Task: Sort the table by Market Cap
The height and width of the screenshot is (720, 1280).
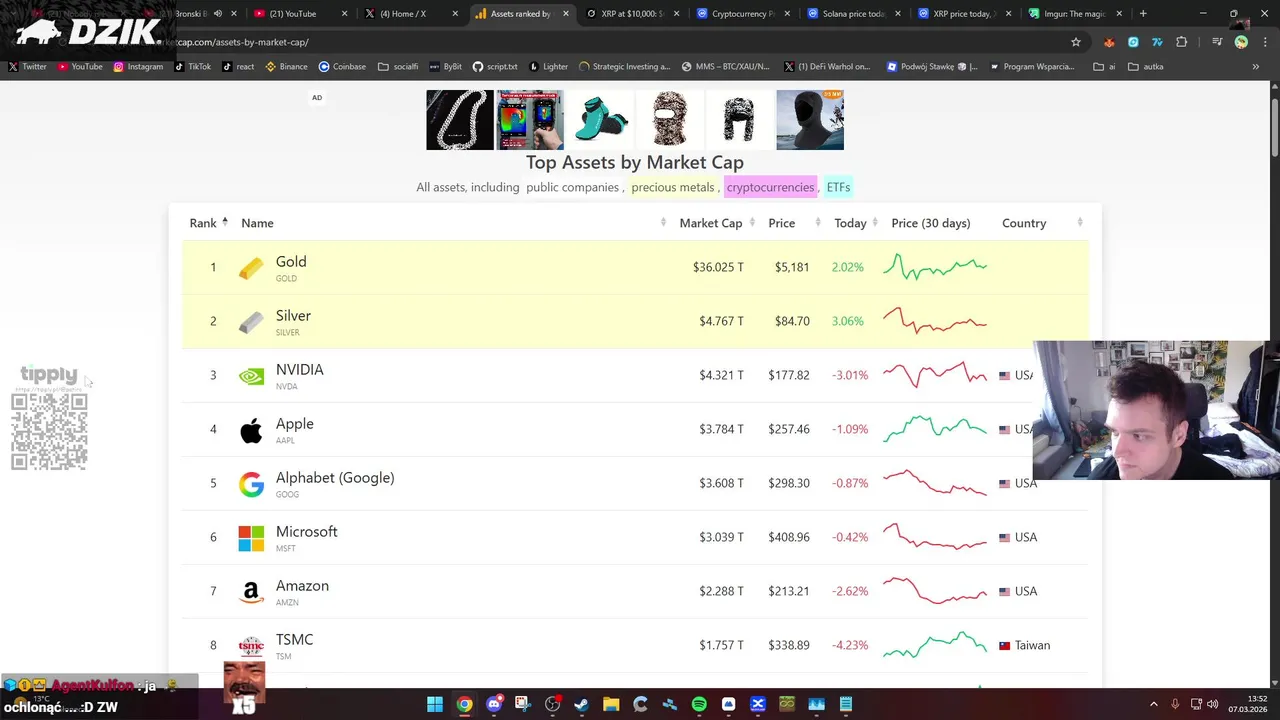Action: click(x=718, y=223)
